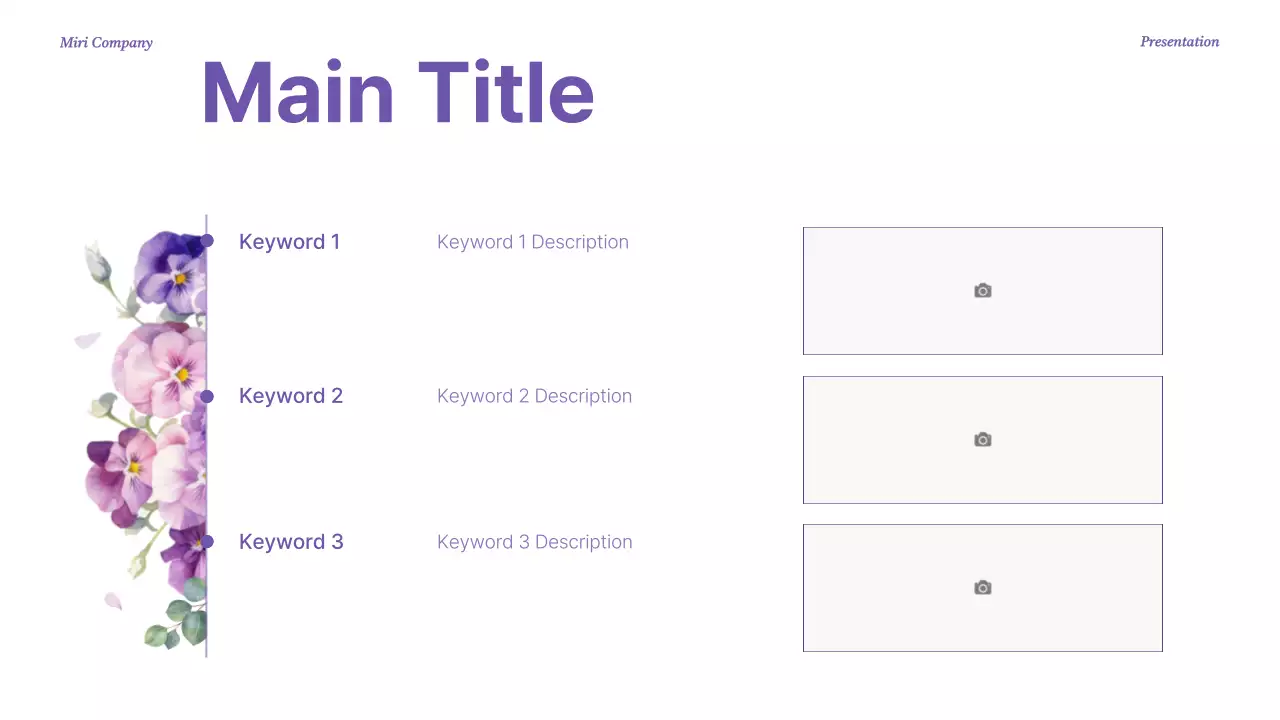
Task: Select the "Main Title" heading text
Action: click(x=397, y=93)
